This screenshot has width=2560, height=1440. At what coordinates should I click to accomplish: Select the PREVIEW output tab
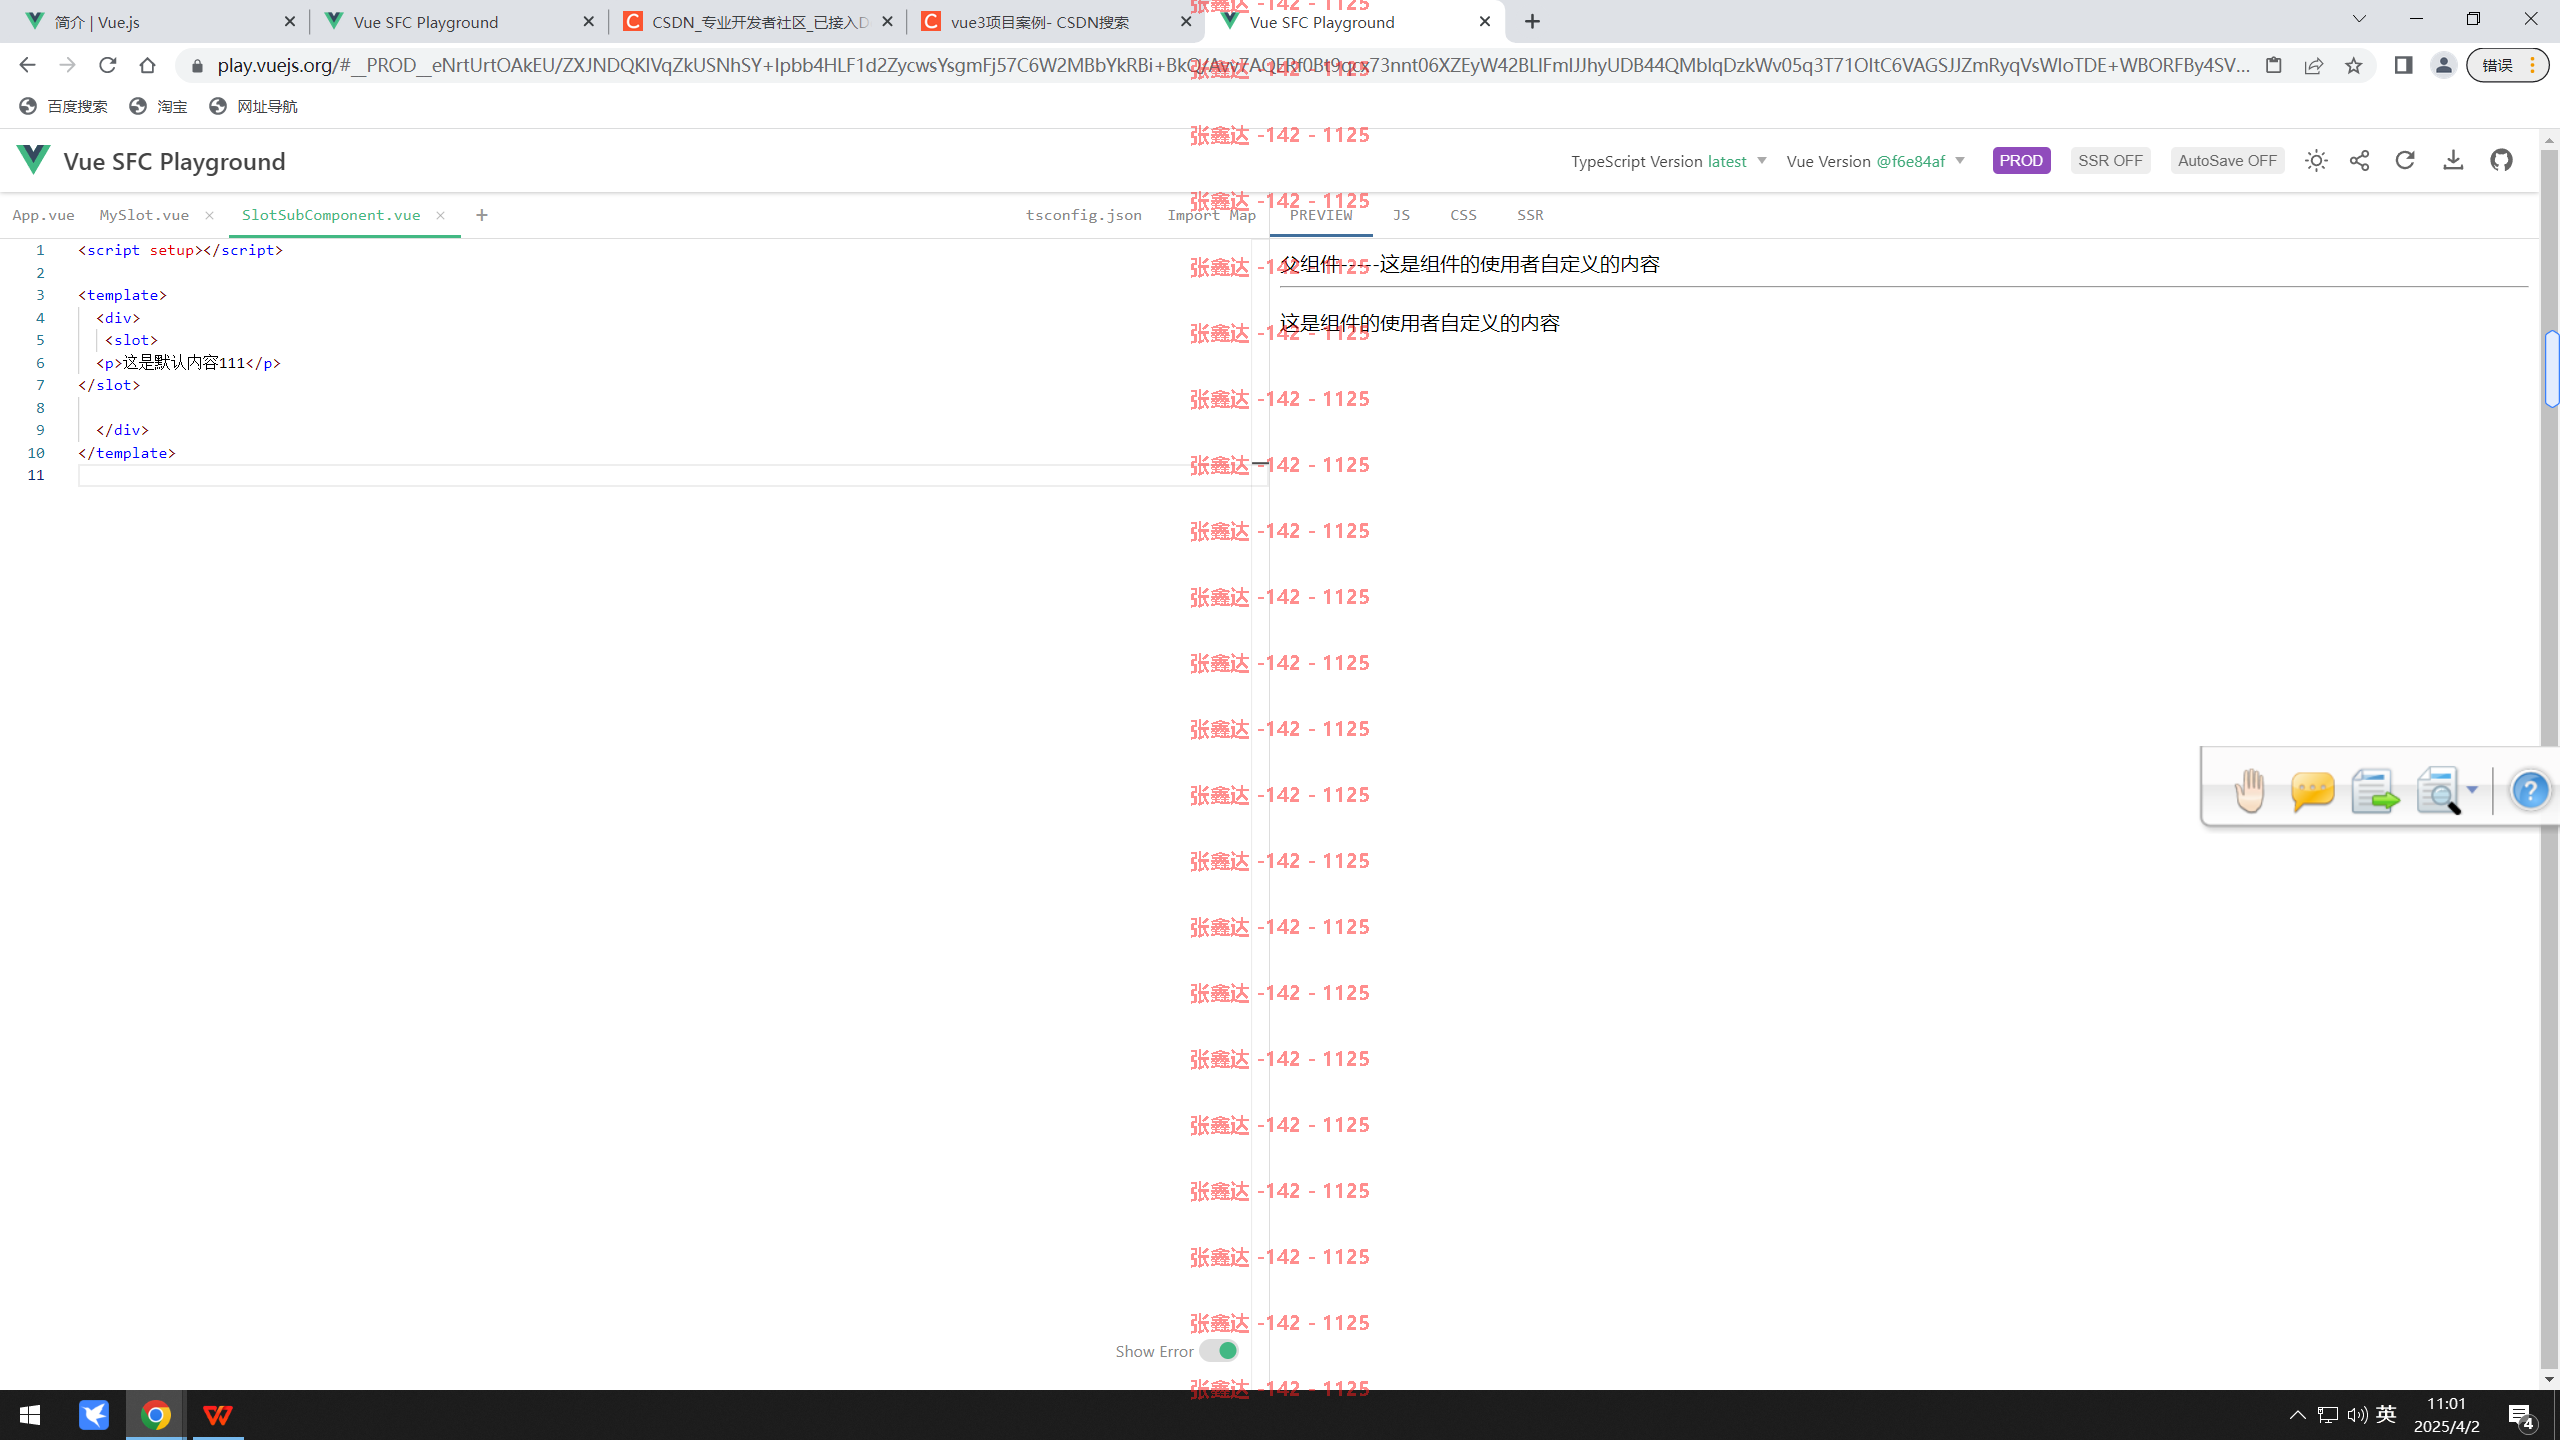(1321, 215)
